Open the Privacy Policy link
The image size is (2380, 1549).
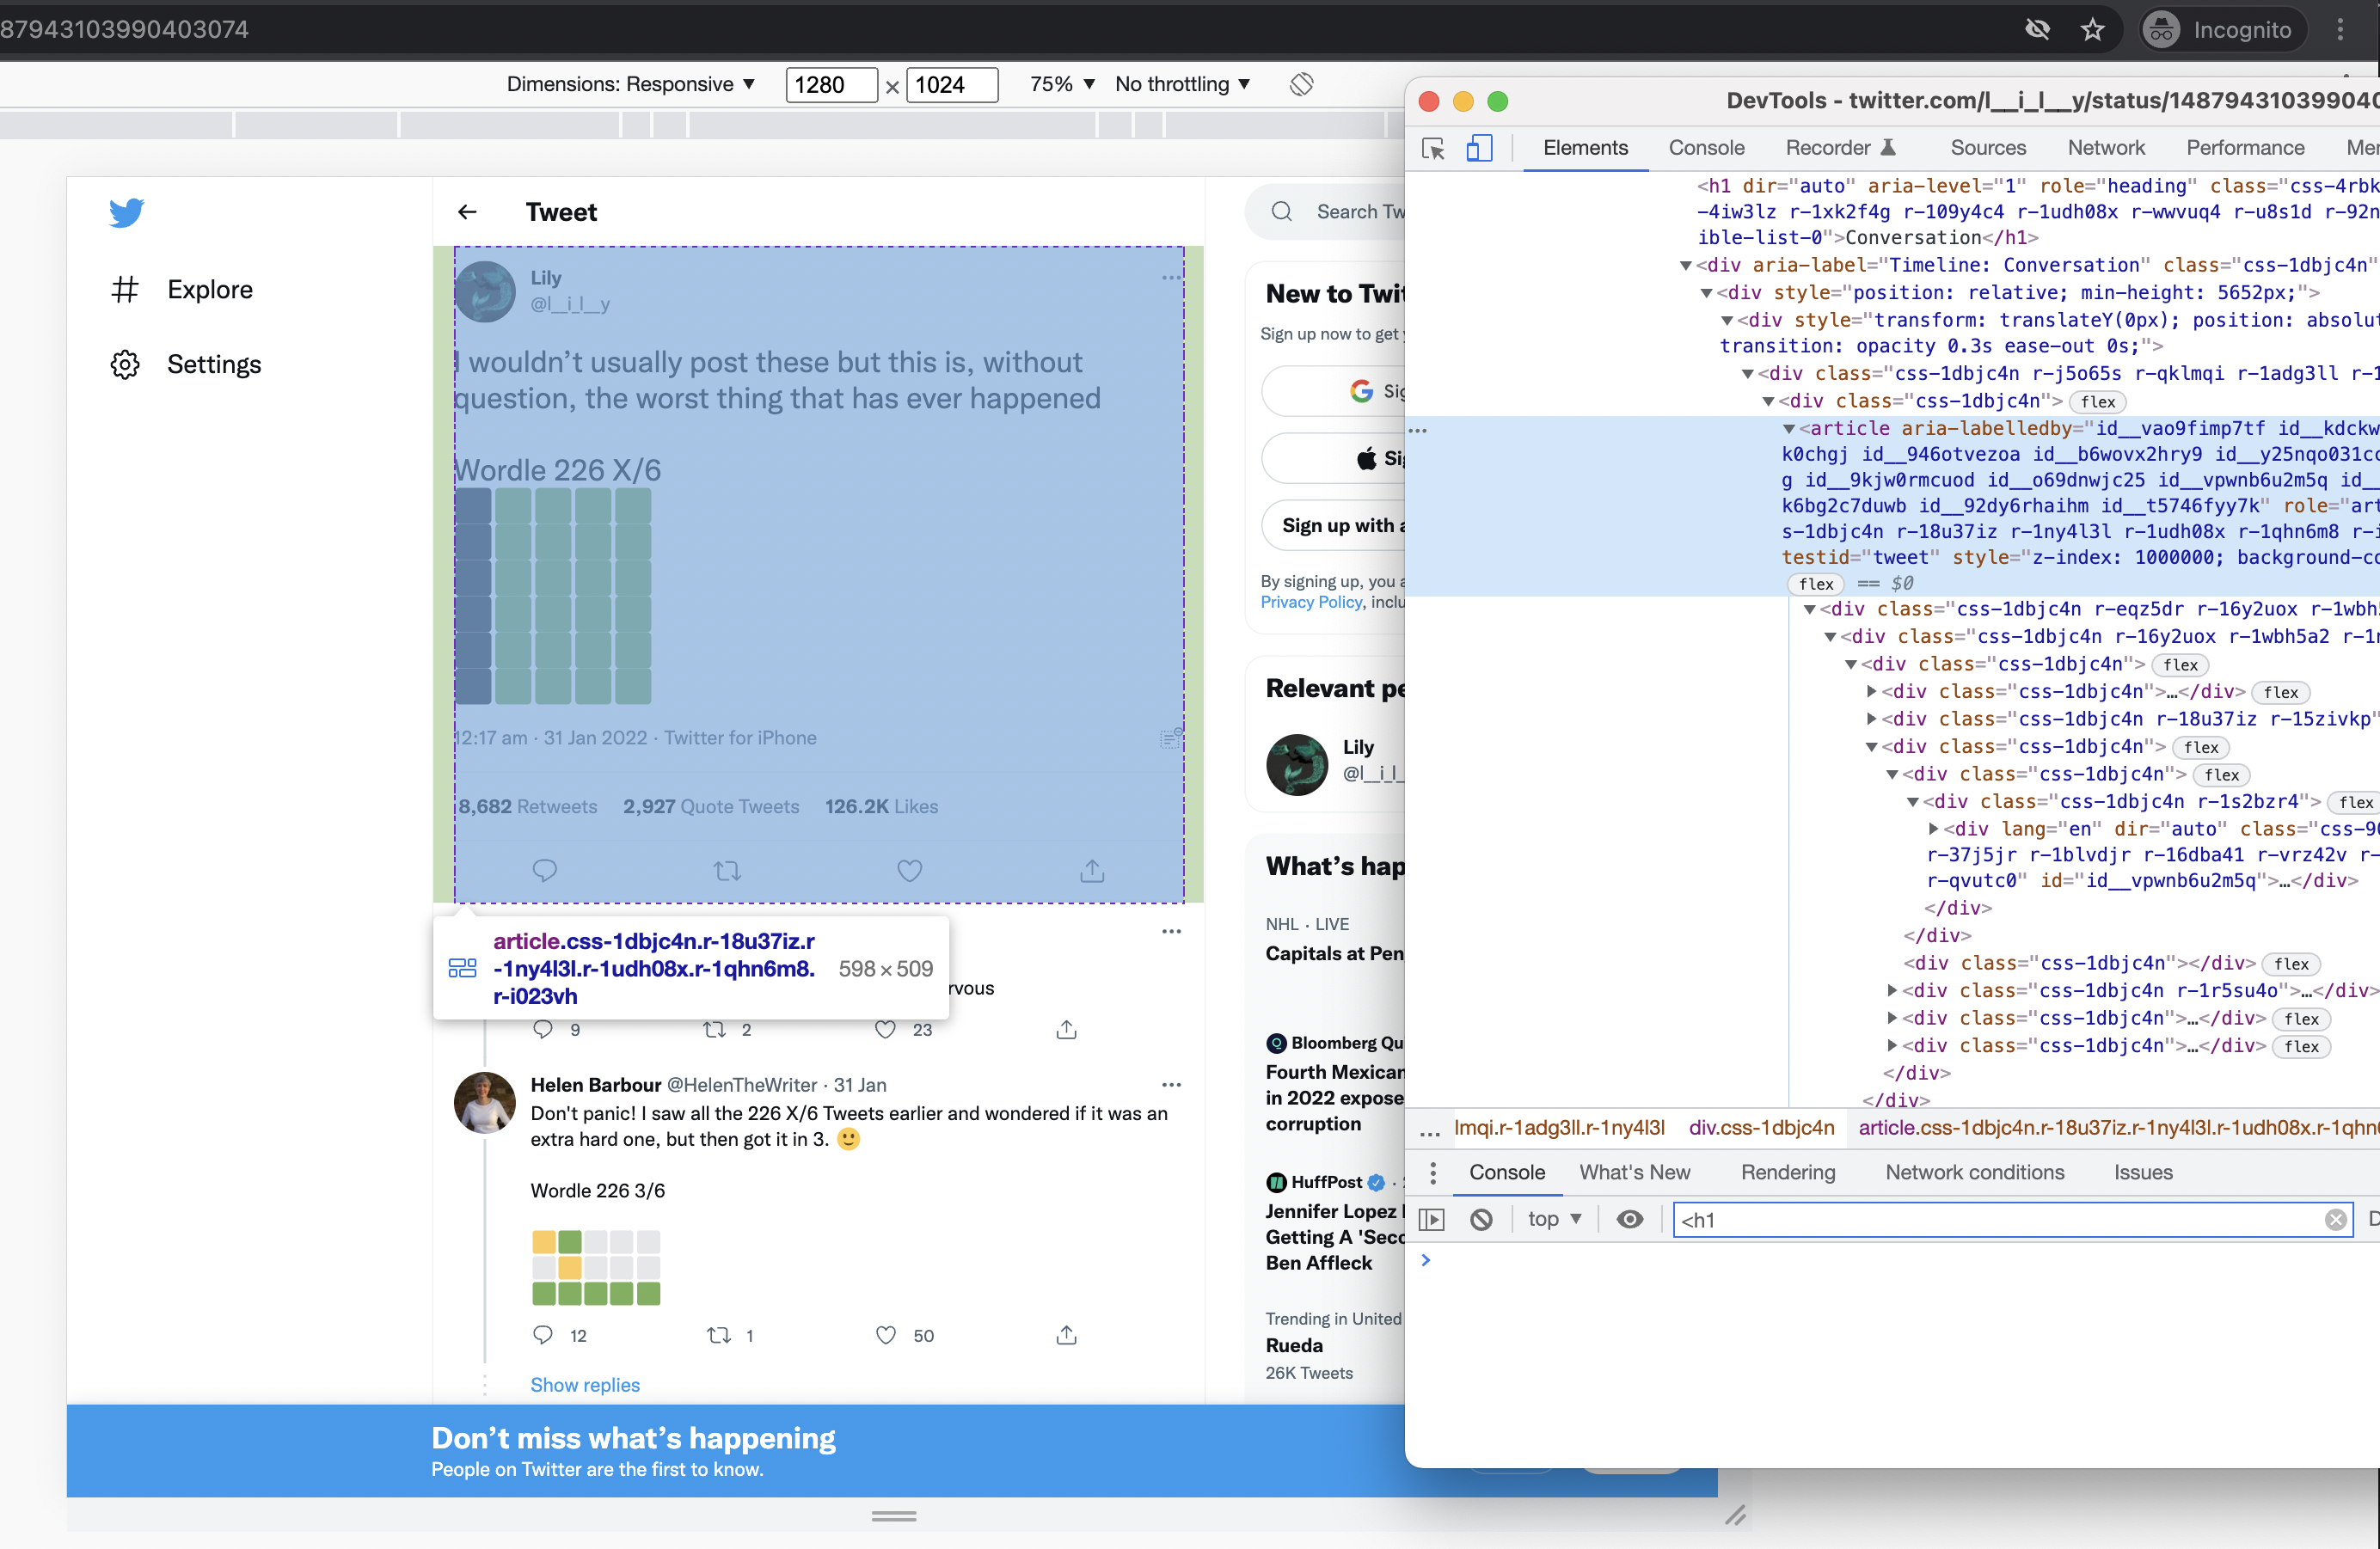point(1311,602)
